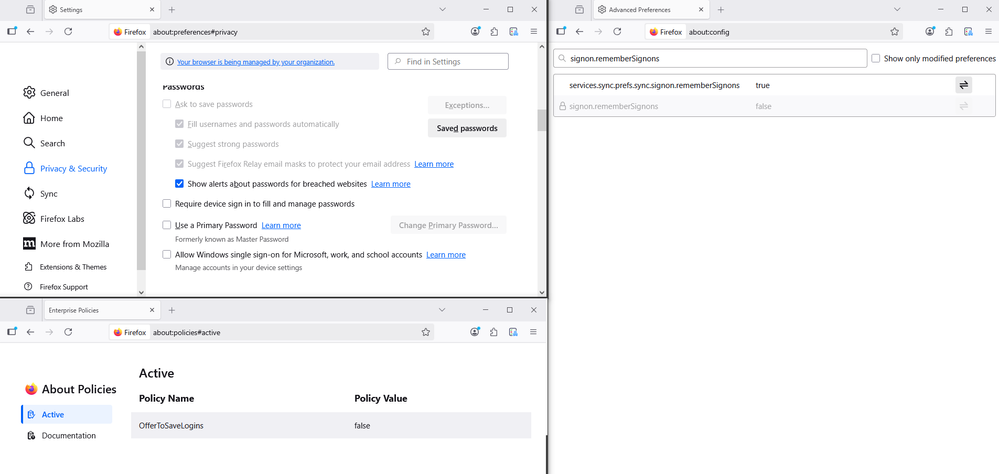This screenshot has width=999, height=474.
Task: Open the Firefox Labs section
Action: point(62,219)
